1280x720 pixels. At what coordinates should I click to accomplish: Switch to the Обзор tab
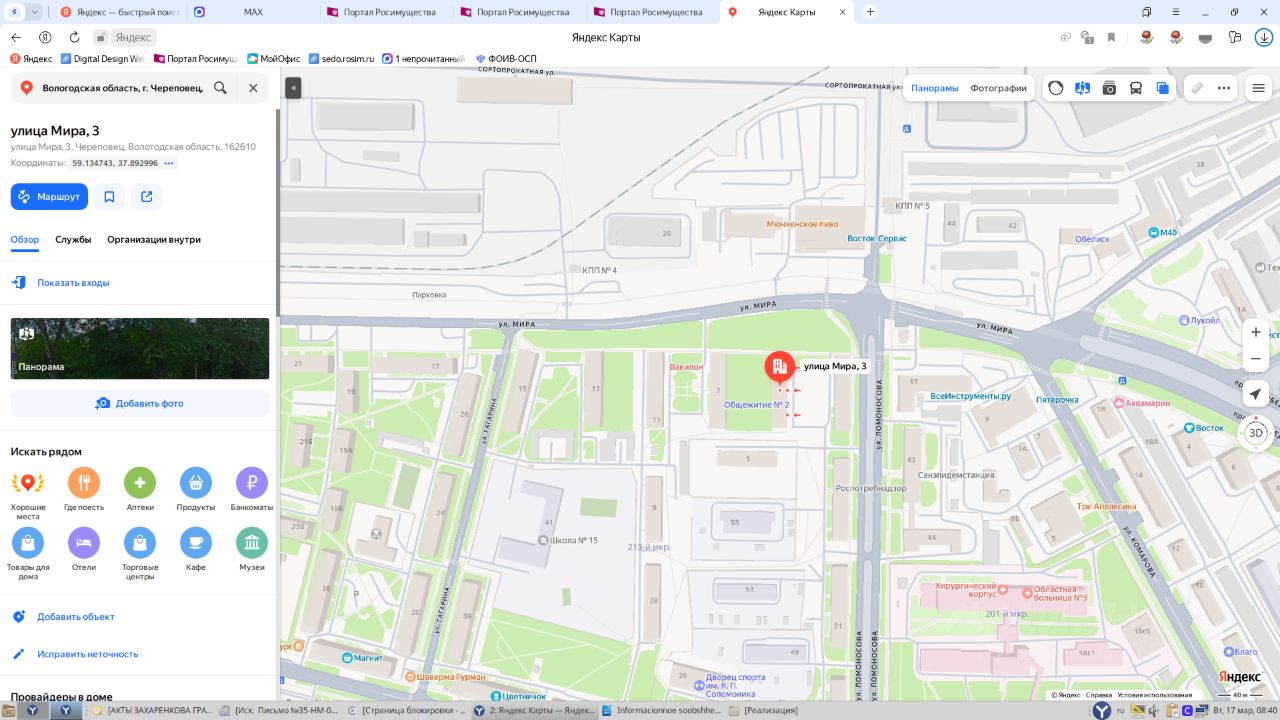[x=25, y=240]
